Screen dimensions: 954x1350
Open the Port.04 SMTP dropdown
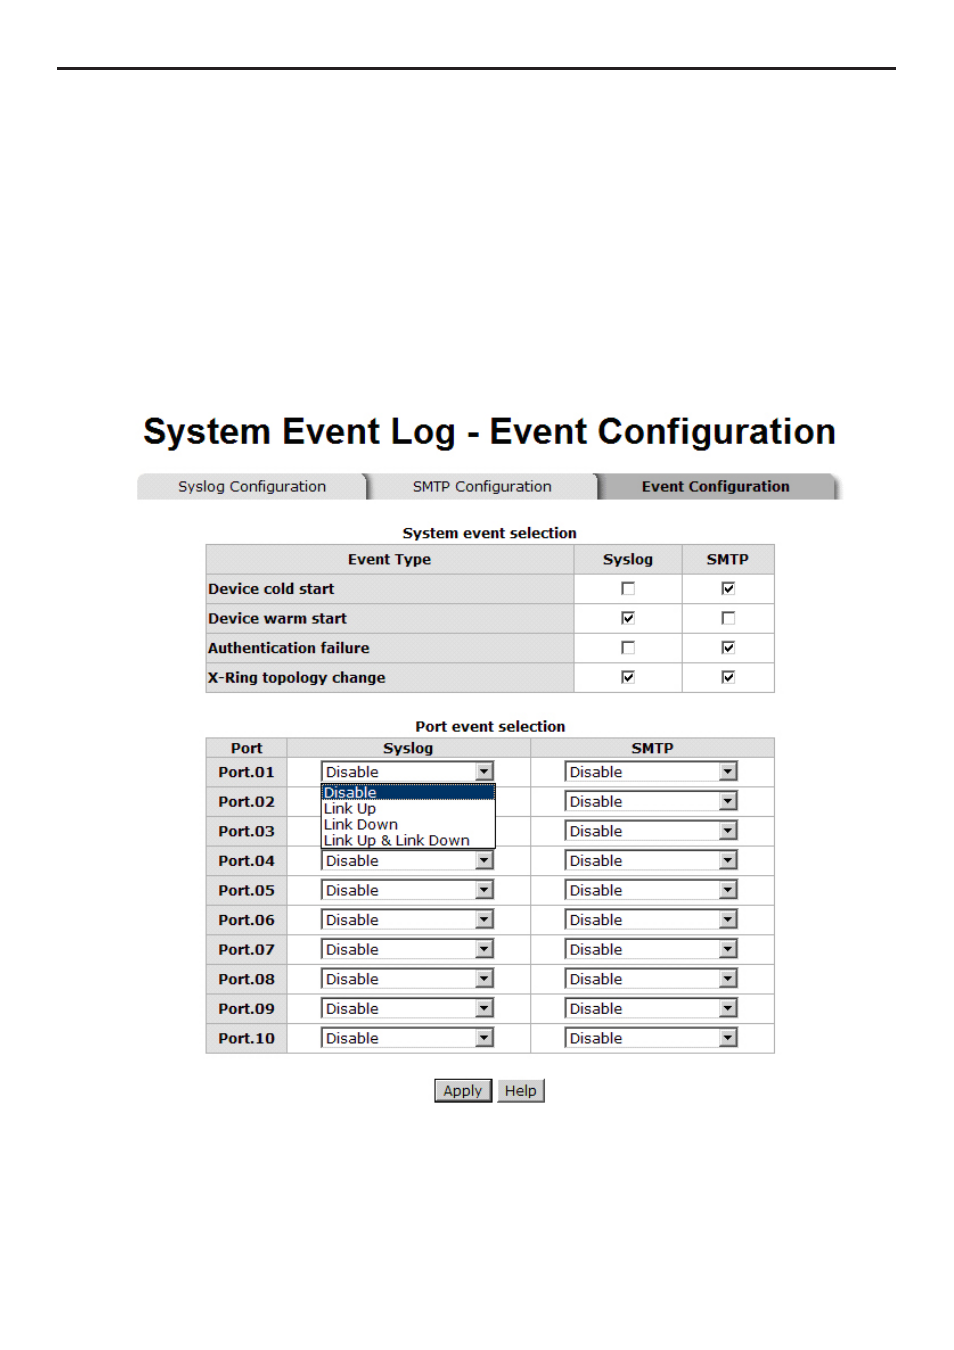[x=651, y=860]
